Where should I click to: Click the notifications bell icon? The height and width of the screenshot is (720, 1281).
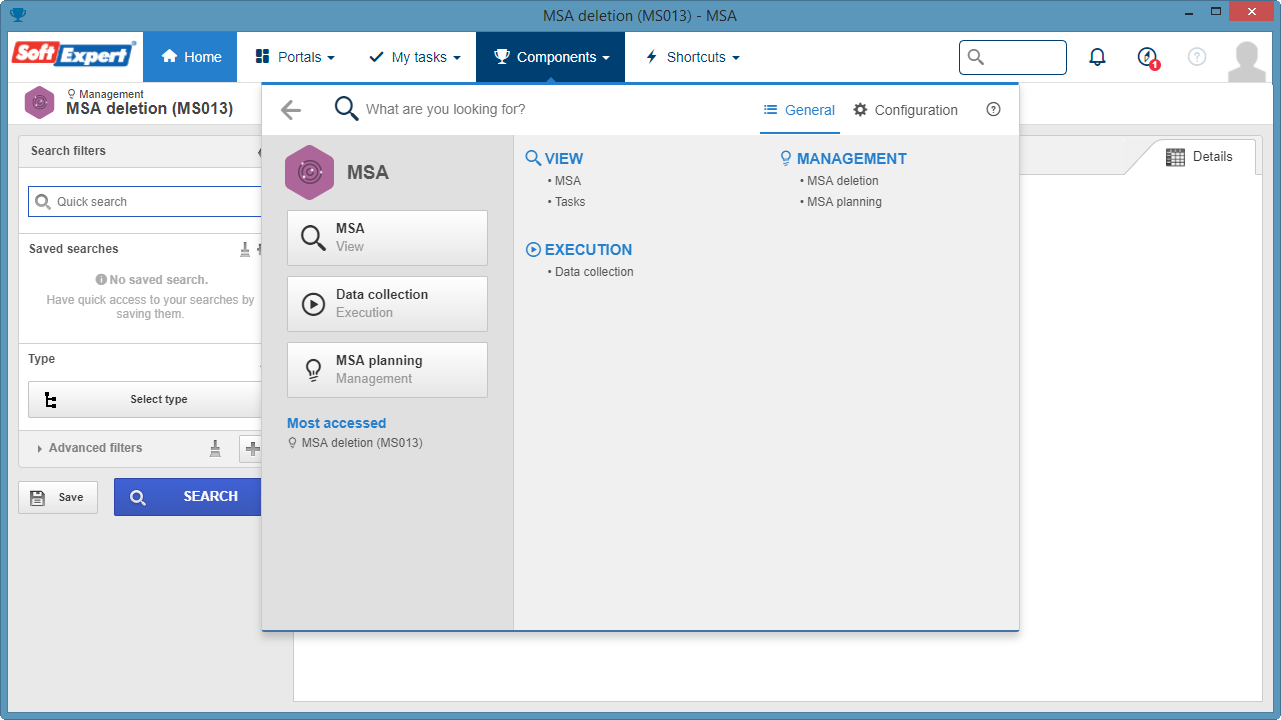1097,57
